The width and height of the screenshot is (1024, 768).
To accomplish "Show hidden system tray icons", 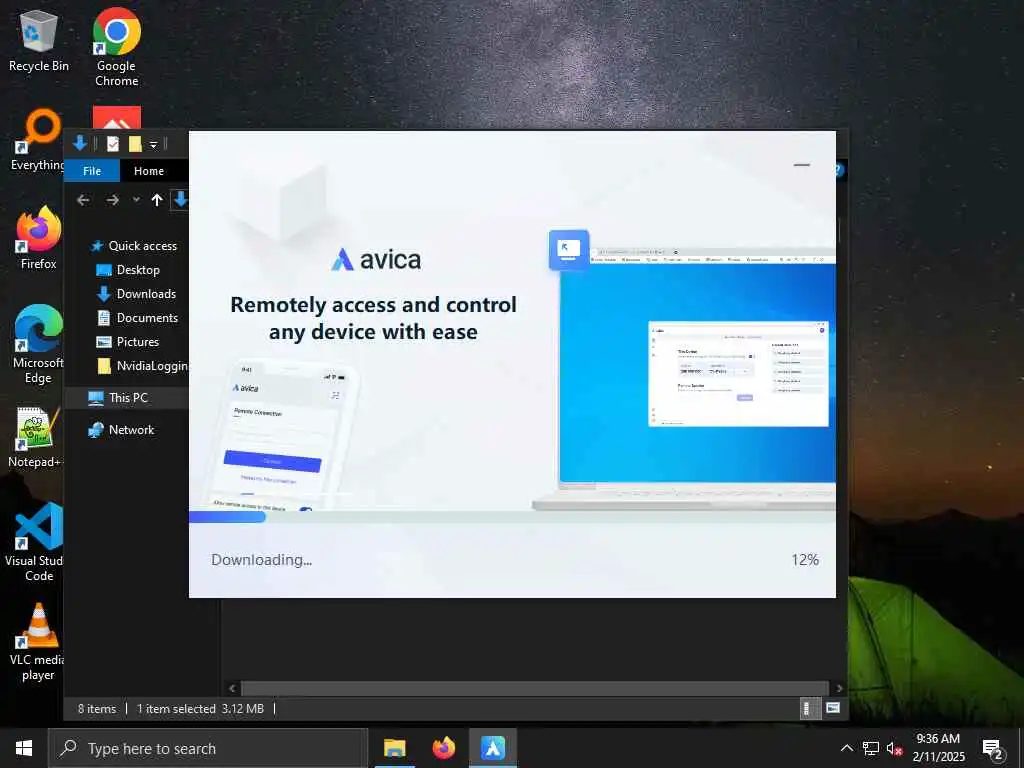I will [x=846, y=748].
